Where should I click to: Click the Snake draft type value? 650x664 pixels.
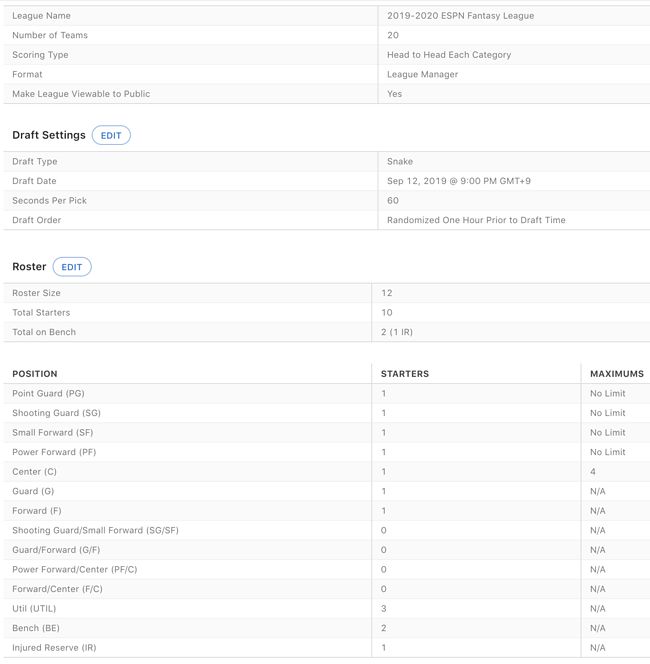tap(400, 162)
